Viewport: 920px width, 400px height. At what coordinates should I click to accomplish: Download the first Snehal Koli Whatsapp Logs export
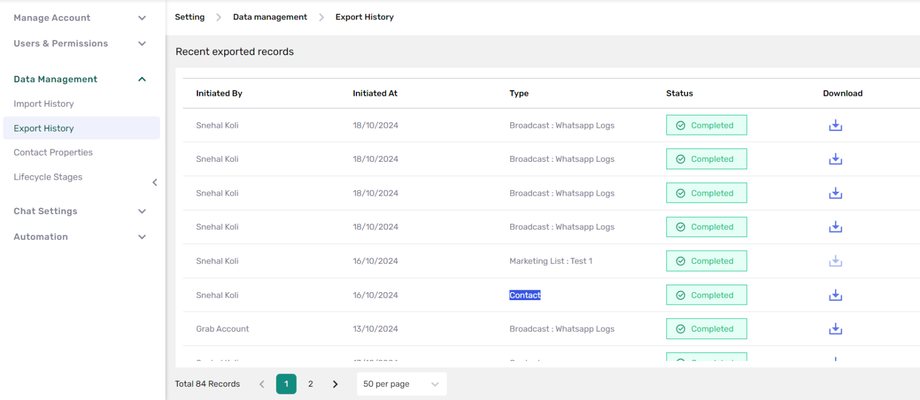tap(835, 126)
